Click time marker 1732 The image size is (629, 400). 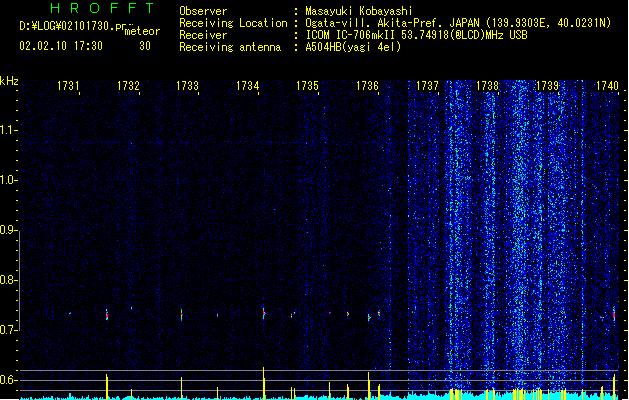click(x=128, y=86)
